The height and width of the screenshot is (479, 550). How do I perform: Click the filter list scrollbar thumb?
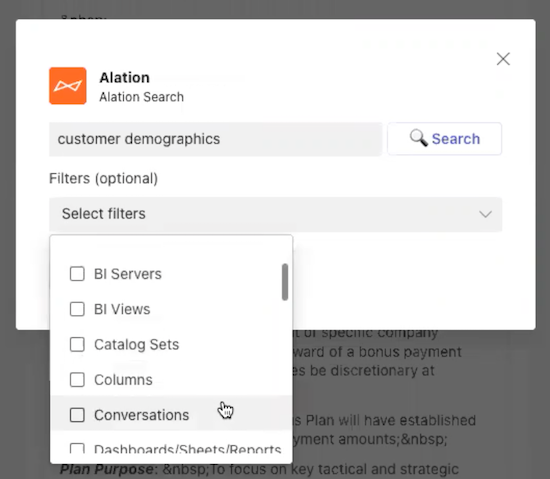click(285, 282)
